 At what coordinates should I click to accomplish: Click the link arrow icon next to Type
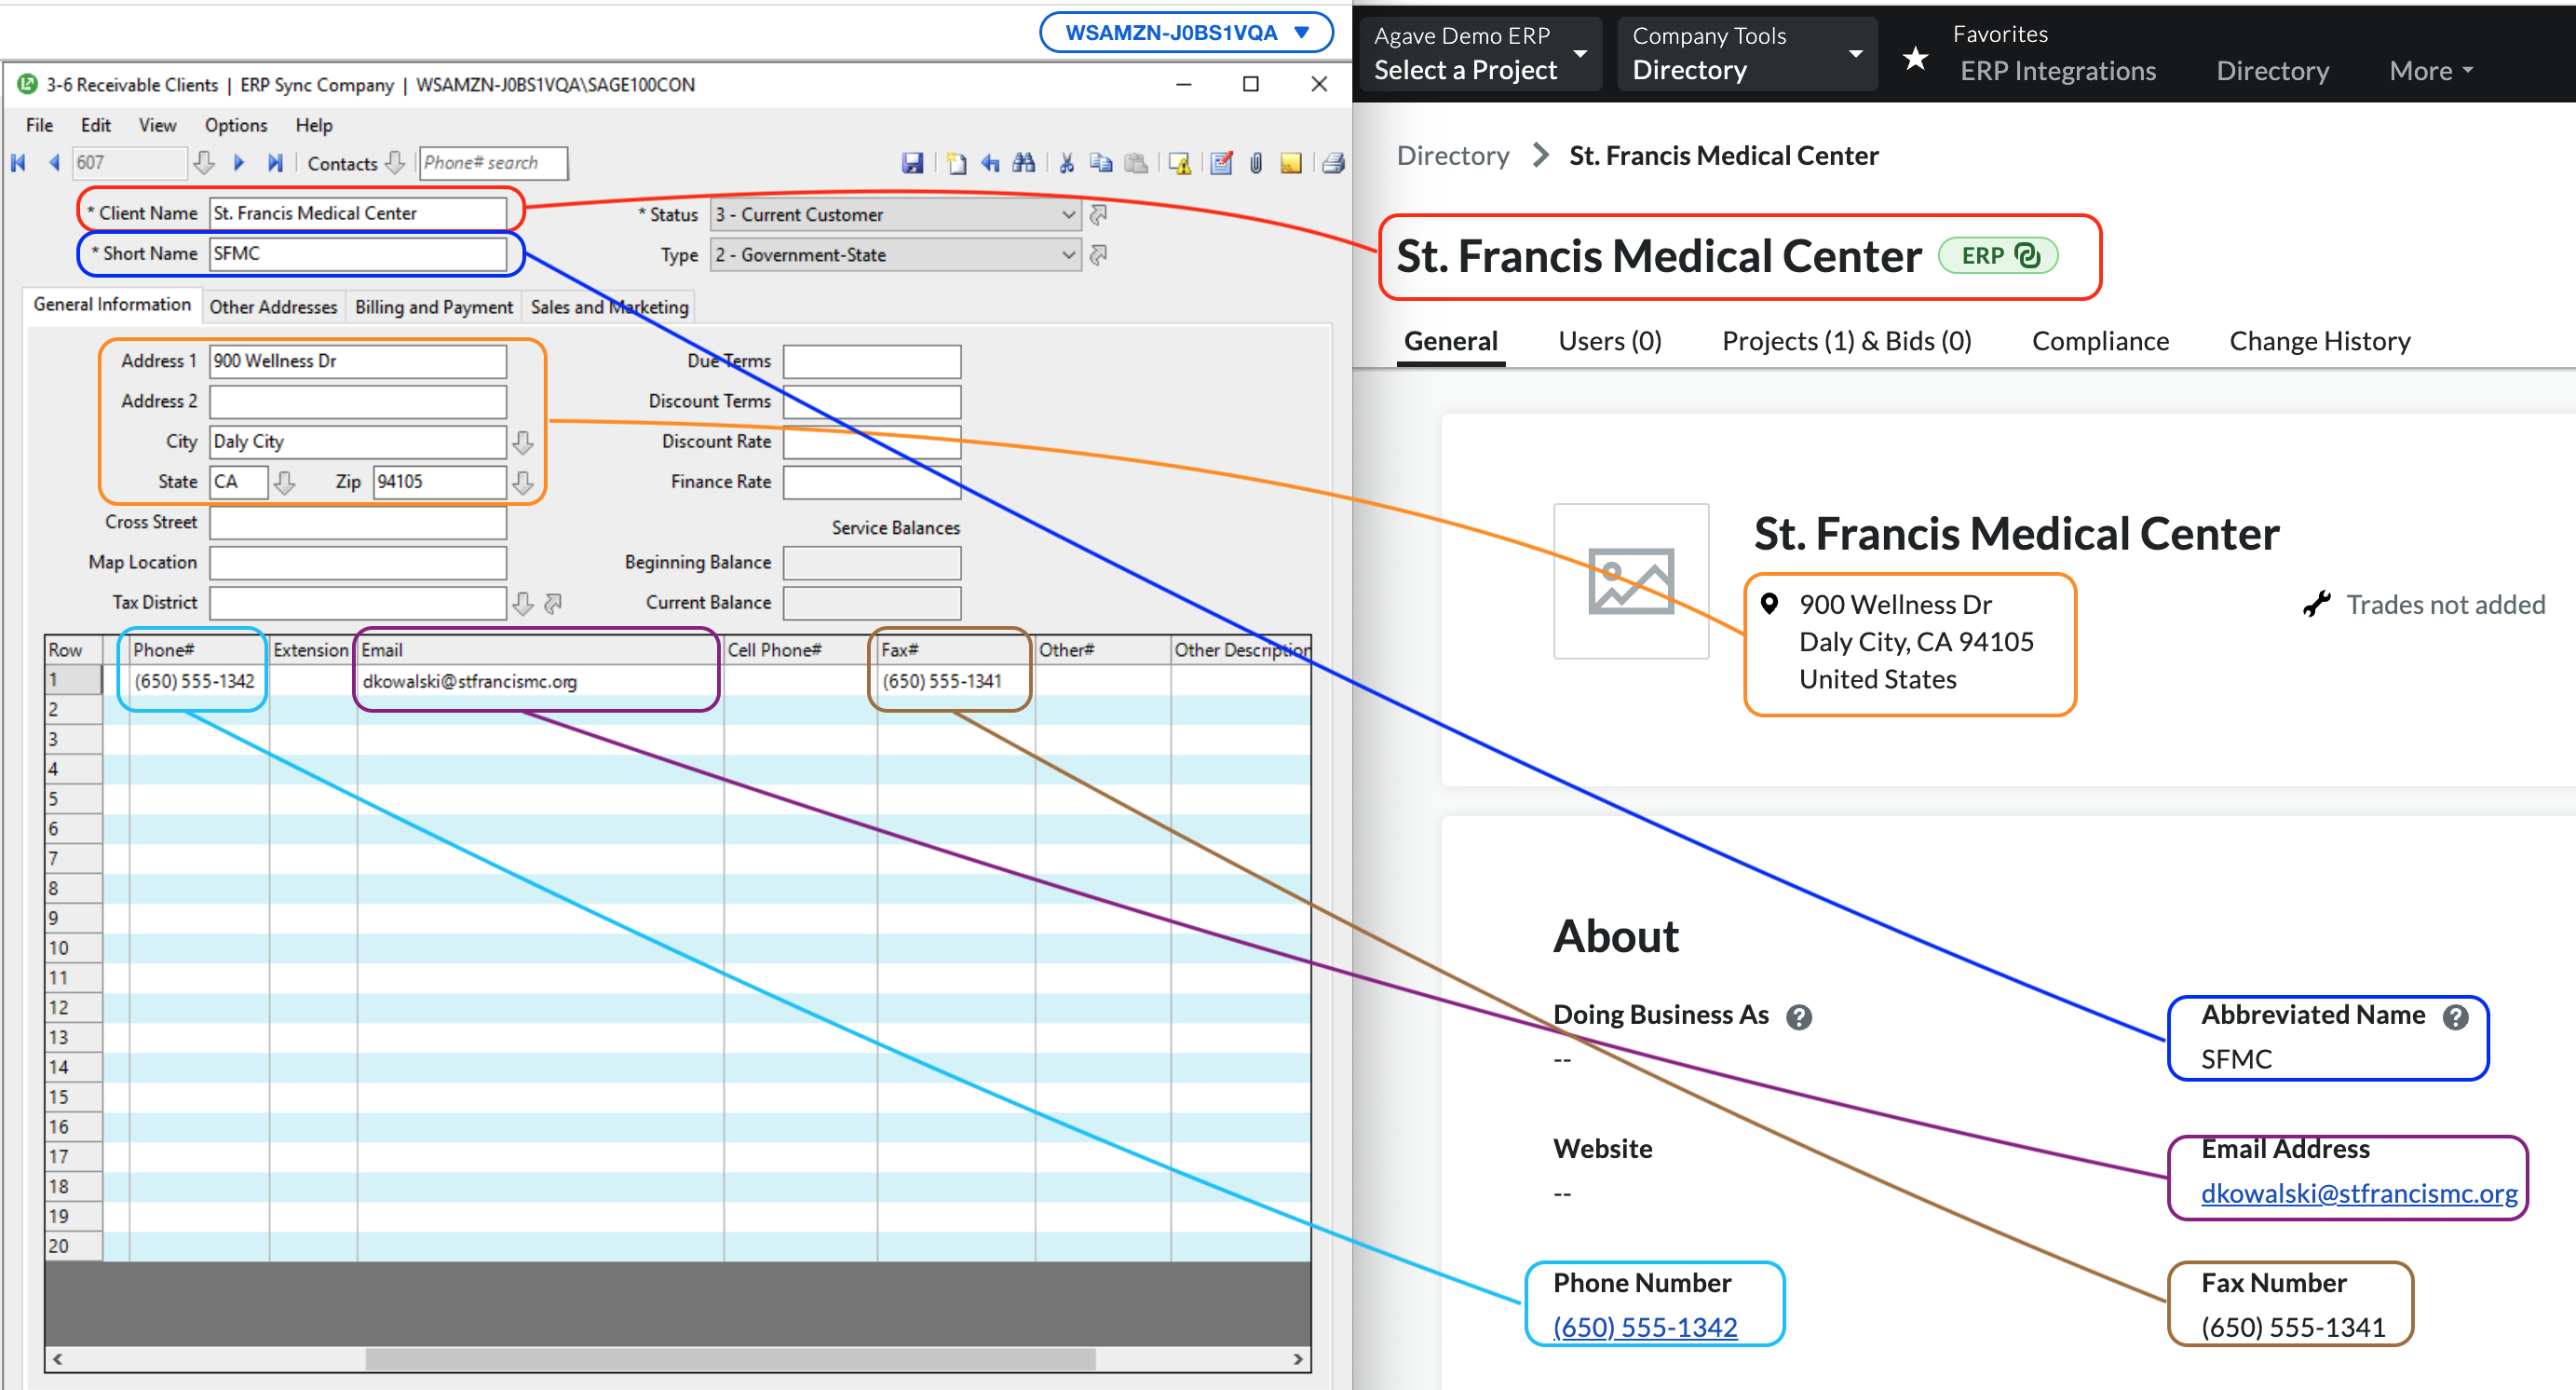click(1098, 255)
